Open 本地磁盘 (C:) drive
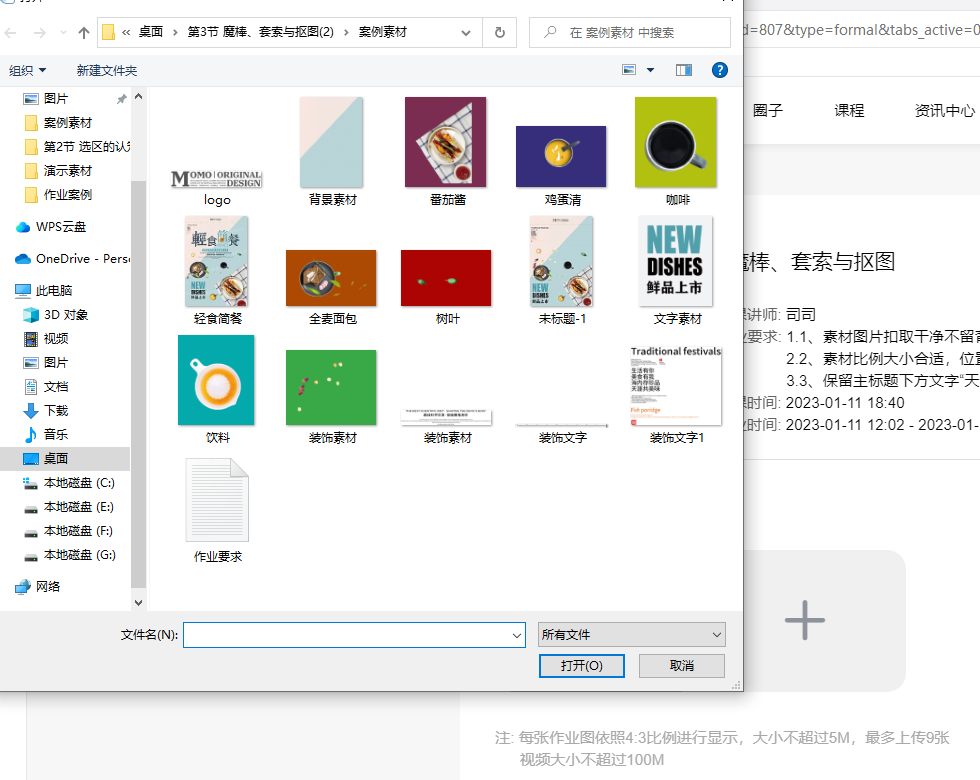The width and height of the screenshot is (980, 780). tap(78, 483)
